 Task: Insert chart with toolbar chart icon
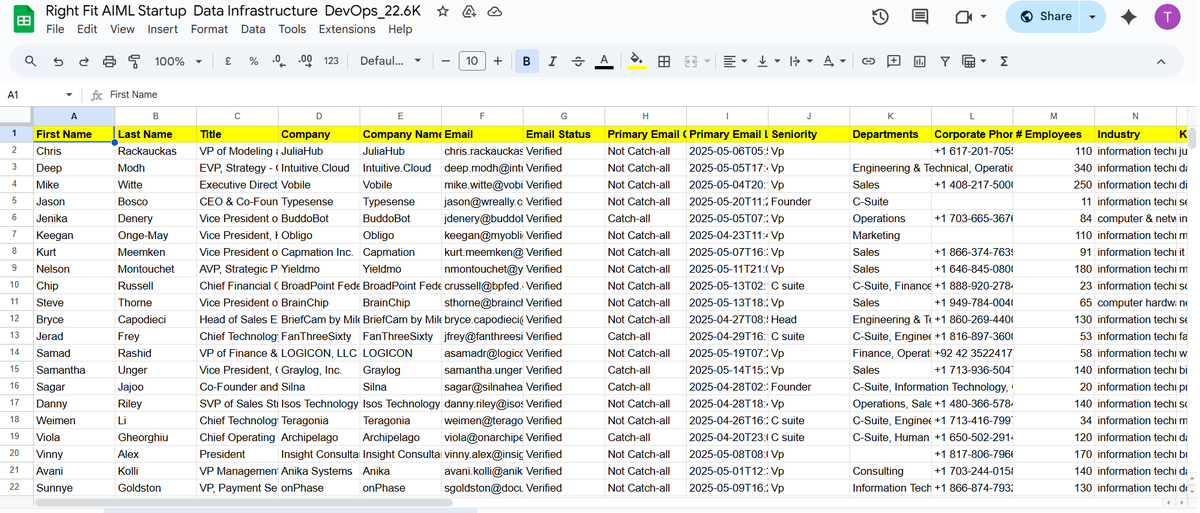[x=919, y=61]
